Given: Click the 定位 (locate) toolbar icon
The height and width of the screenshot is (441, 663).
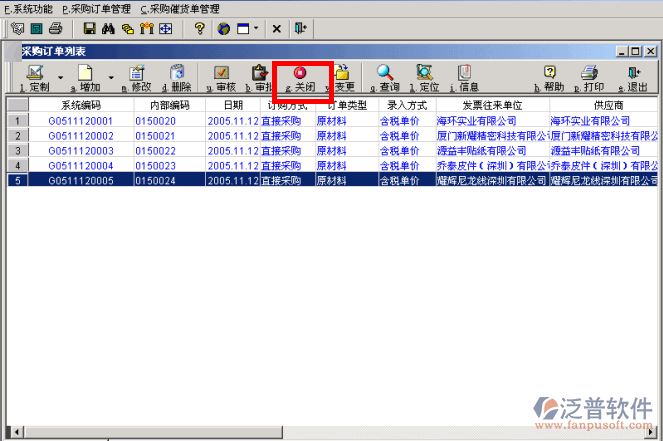Looking at the screenshot, I should click(425, 73).
